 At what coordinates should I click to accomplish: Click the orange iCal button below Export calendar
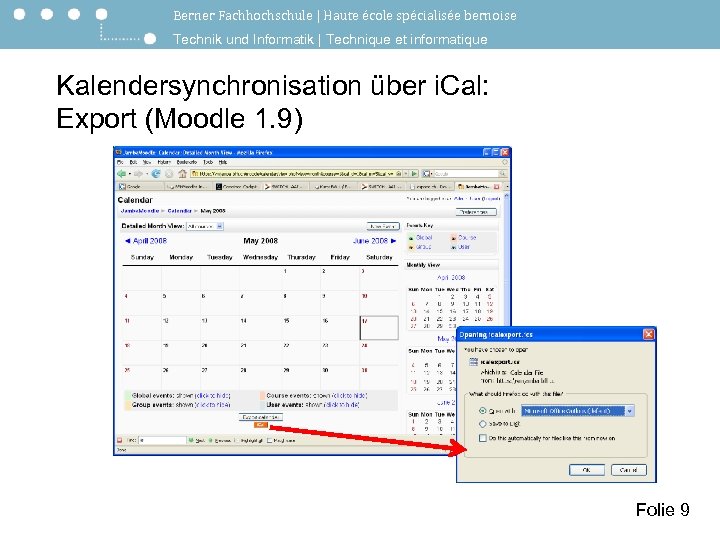click(260, 425)
